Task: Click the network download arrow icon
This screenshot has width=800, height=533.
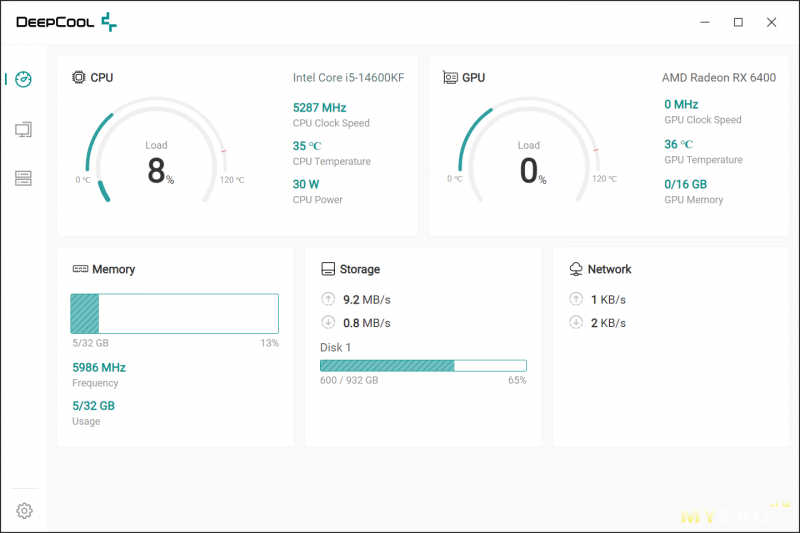Action: [576, 322]
